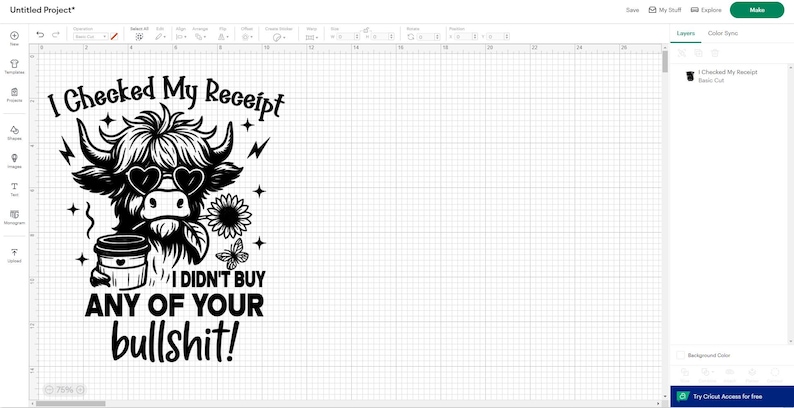Open the Create Sticker dropdown
The image size is (794, 408).
tap(277, 37)
